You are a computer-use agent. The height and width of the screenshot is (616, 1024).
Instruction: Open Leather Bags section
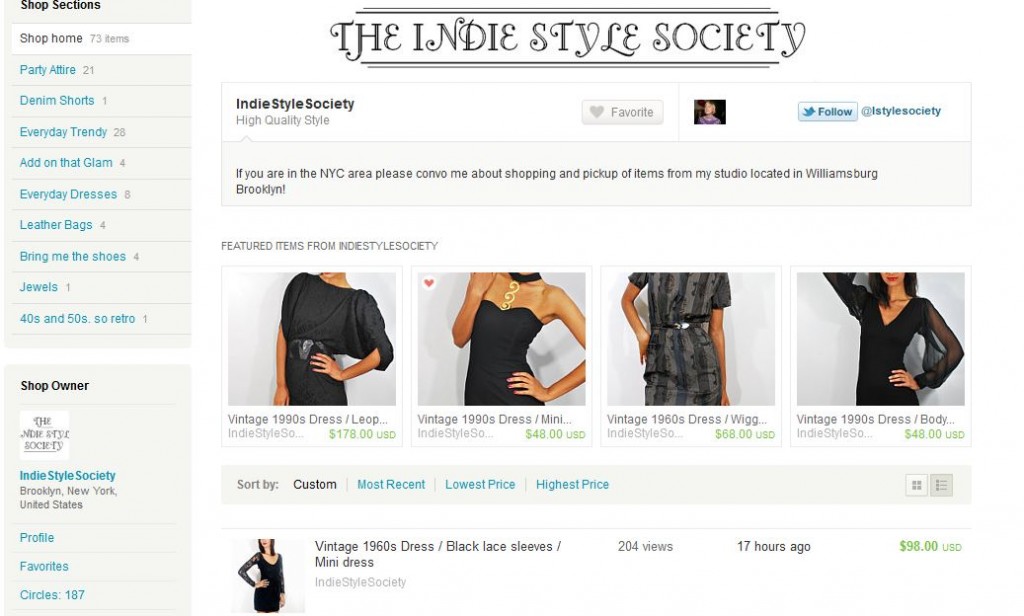pyautogui.click(x=56, y=225)
